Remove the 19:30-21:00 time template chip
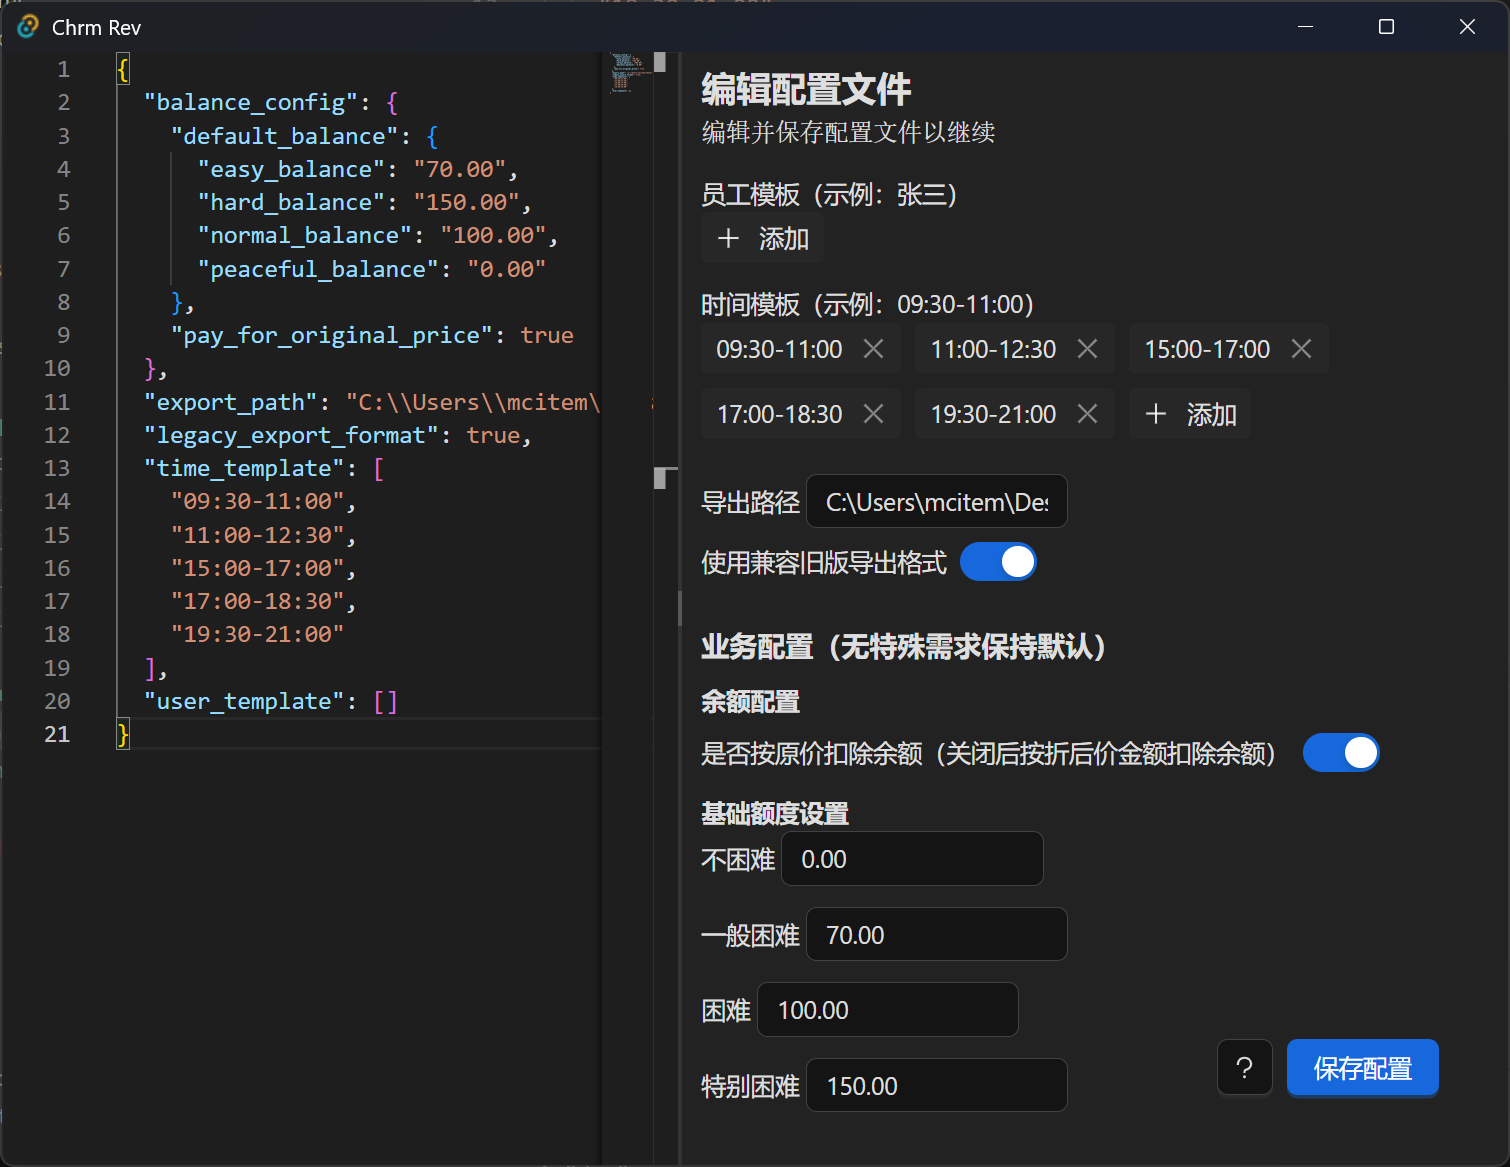This screenshot has width=1510, height=1167. 1087,414
